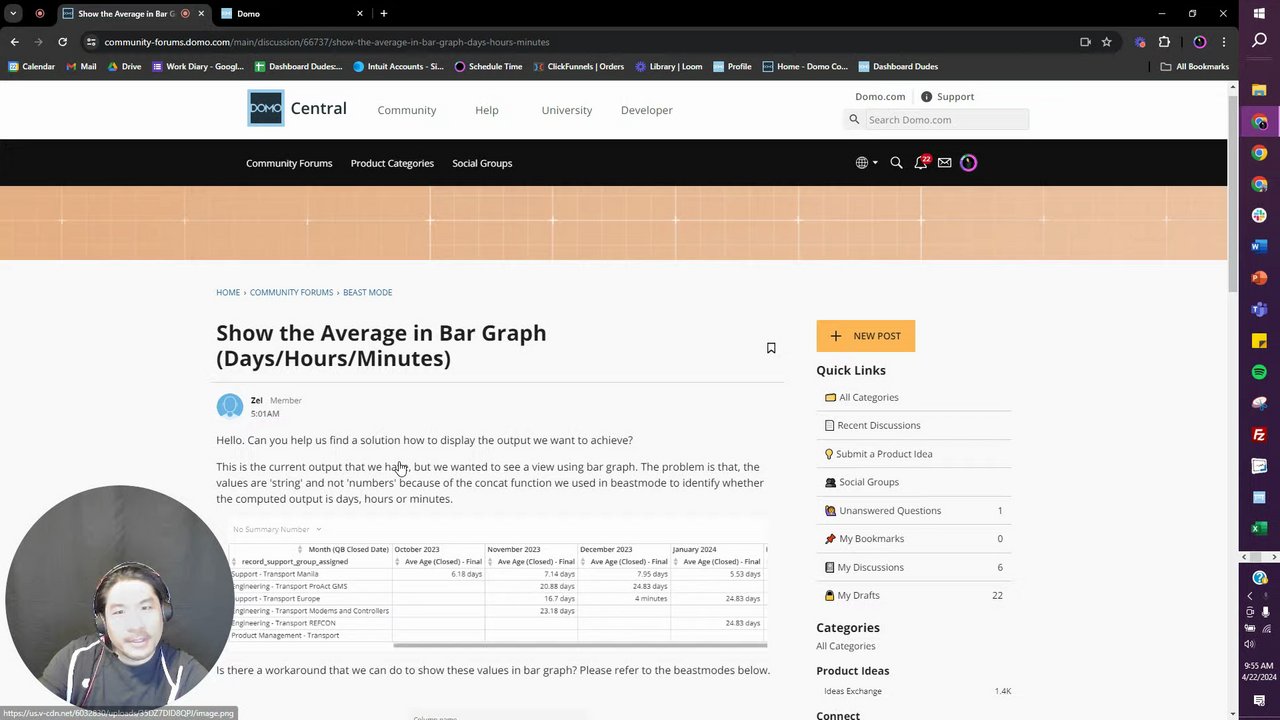
Task: Open the Windows Start button
Action: point(1259,12)
